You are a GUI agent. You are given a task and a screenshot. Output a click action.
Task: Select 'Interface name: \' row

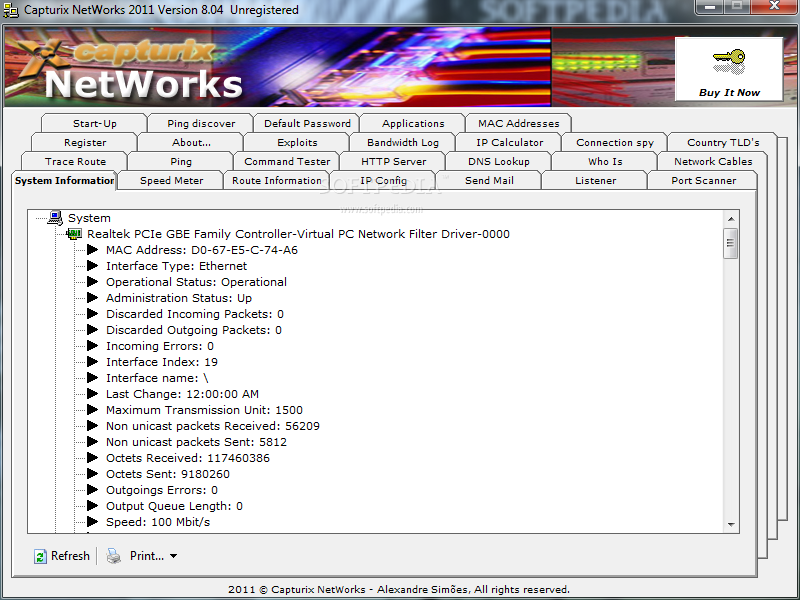click(x=157, y=378)
